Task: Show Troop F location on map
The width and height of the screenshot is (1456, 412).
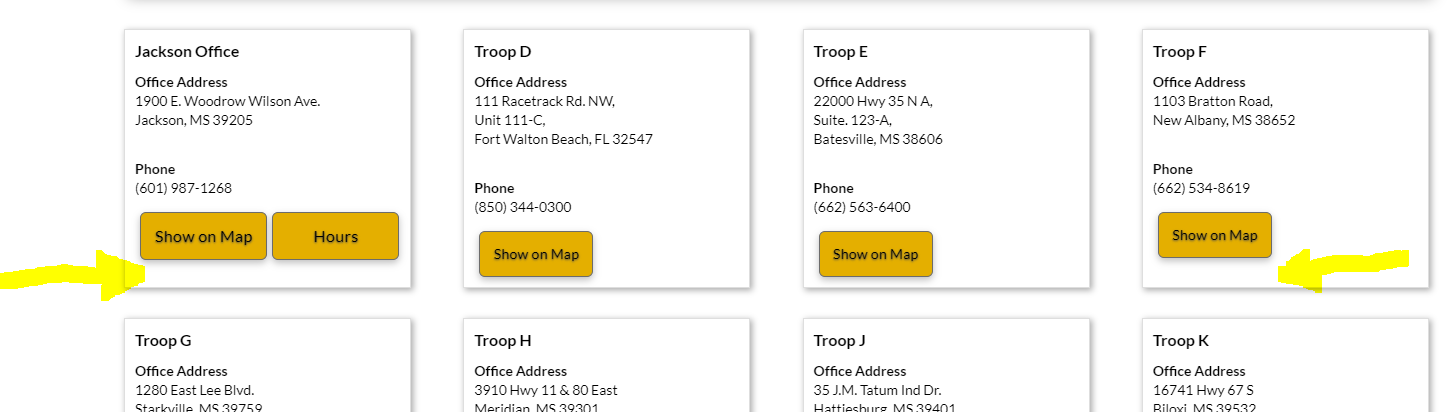Action: point(1214,235)
